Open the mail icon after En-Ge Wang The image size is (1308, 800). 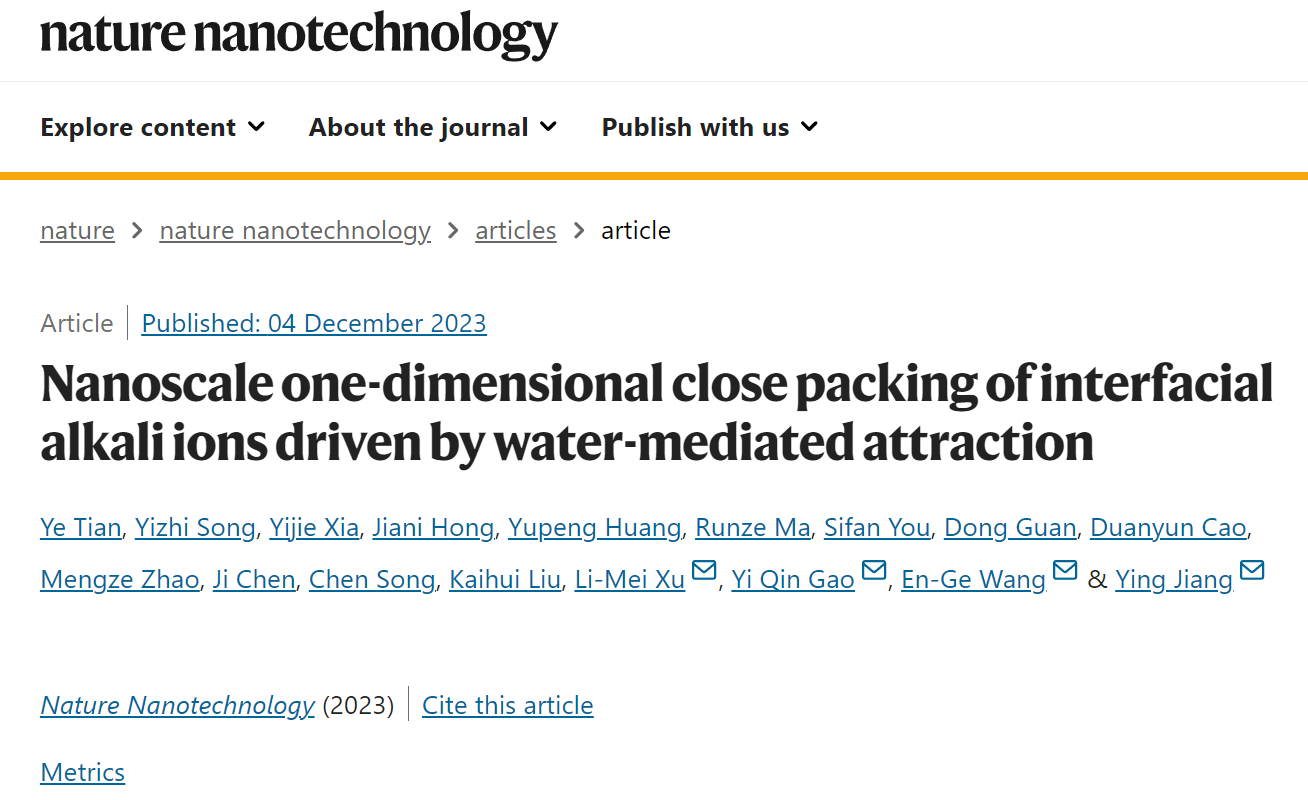pos(1065,571)
